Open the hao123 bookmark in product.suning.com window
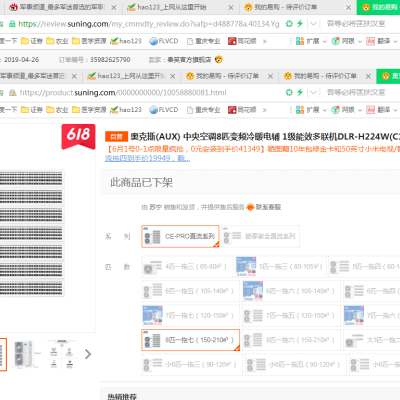This screenshot has height=400, width=400. pos(126,110)
